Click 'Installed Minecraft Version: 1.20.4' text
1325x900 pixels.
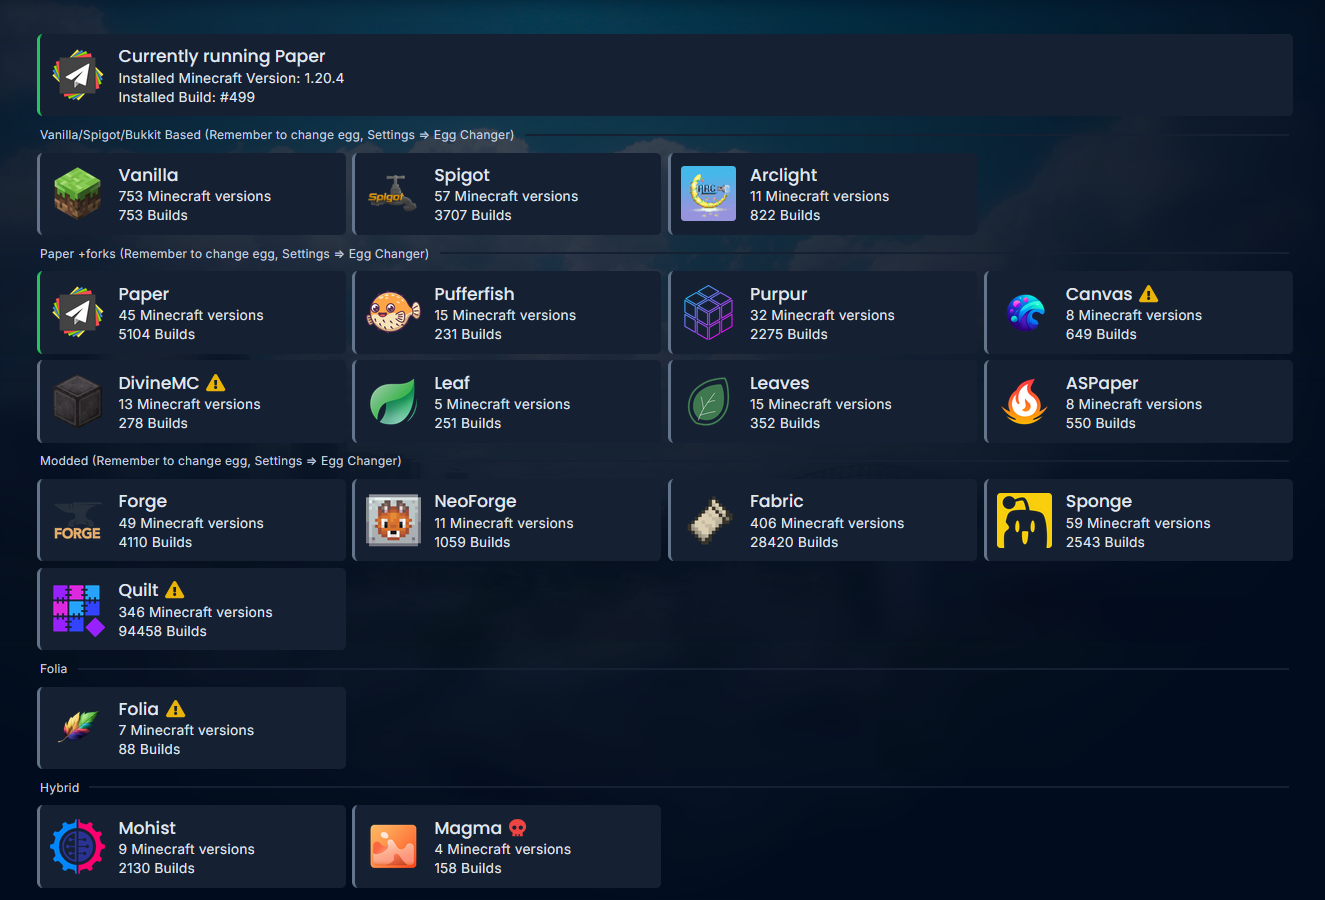tap(231, 78)
